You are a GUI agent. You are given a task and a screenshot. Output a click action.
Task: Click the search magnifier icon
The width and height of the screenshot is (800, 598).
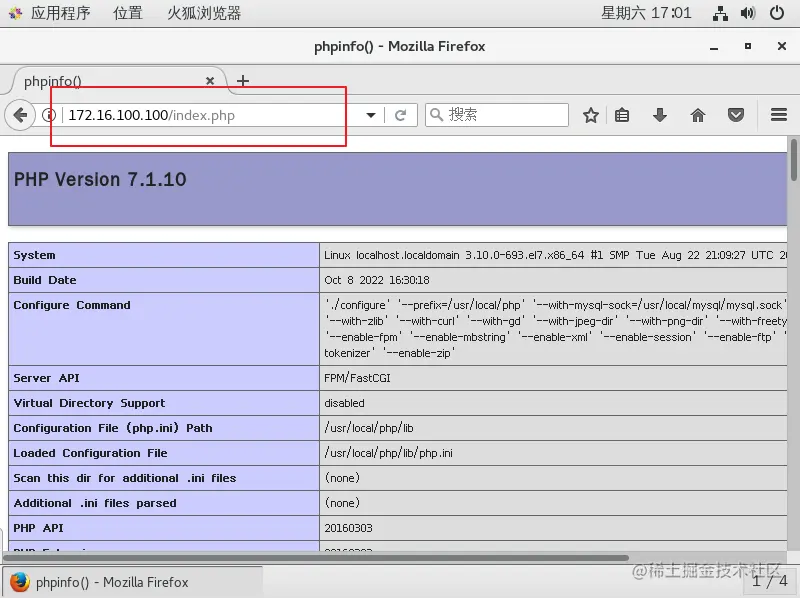[x=436, y=115]
